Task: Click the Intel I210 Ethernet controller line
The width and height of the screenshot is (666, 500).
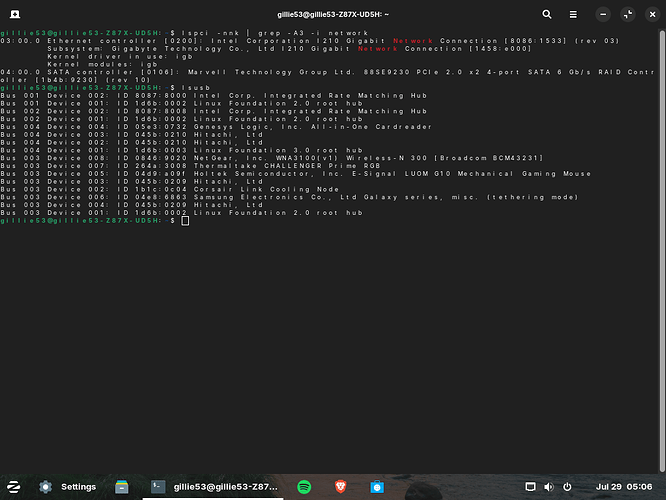Action: click(310, 41)
